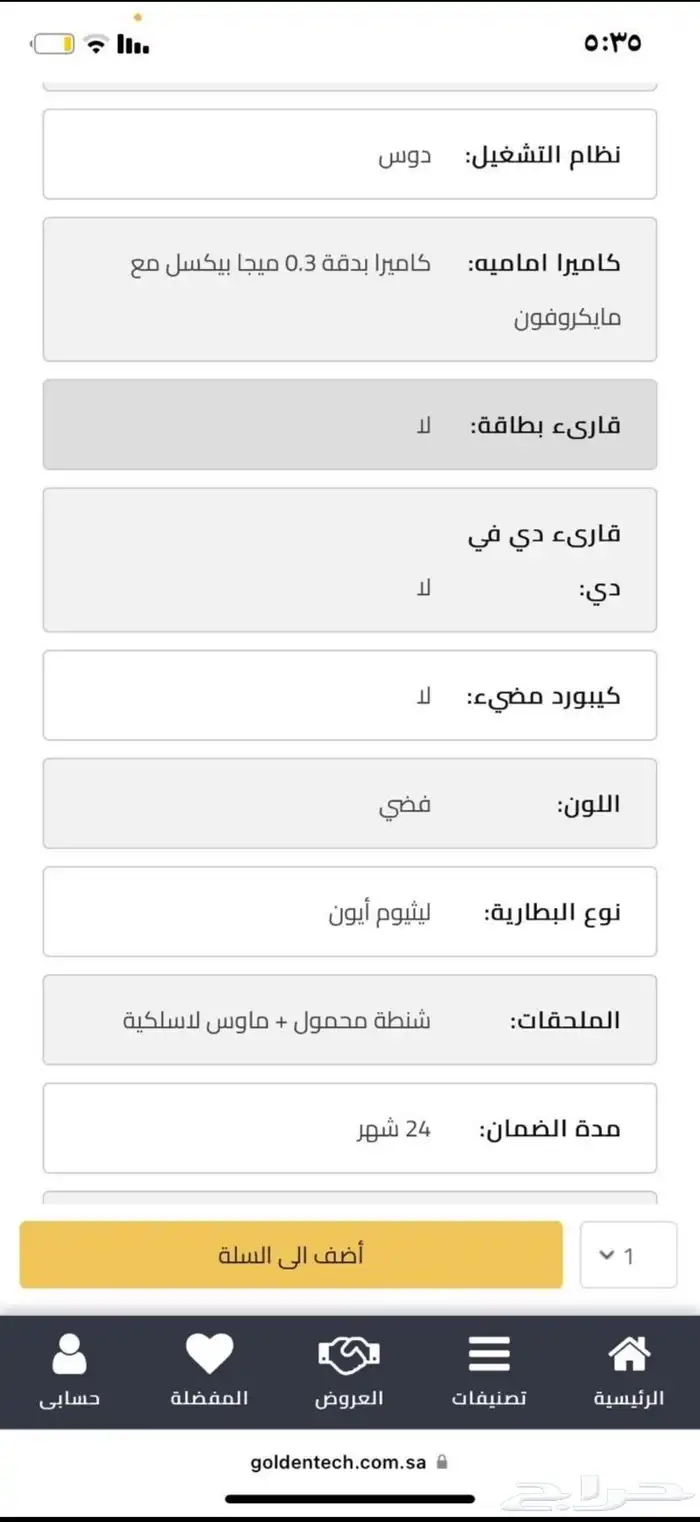
Task: Tap the battery indicator icon
Action: tap(51, 44)
